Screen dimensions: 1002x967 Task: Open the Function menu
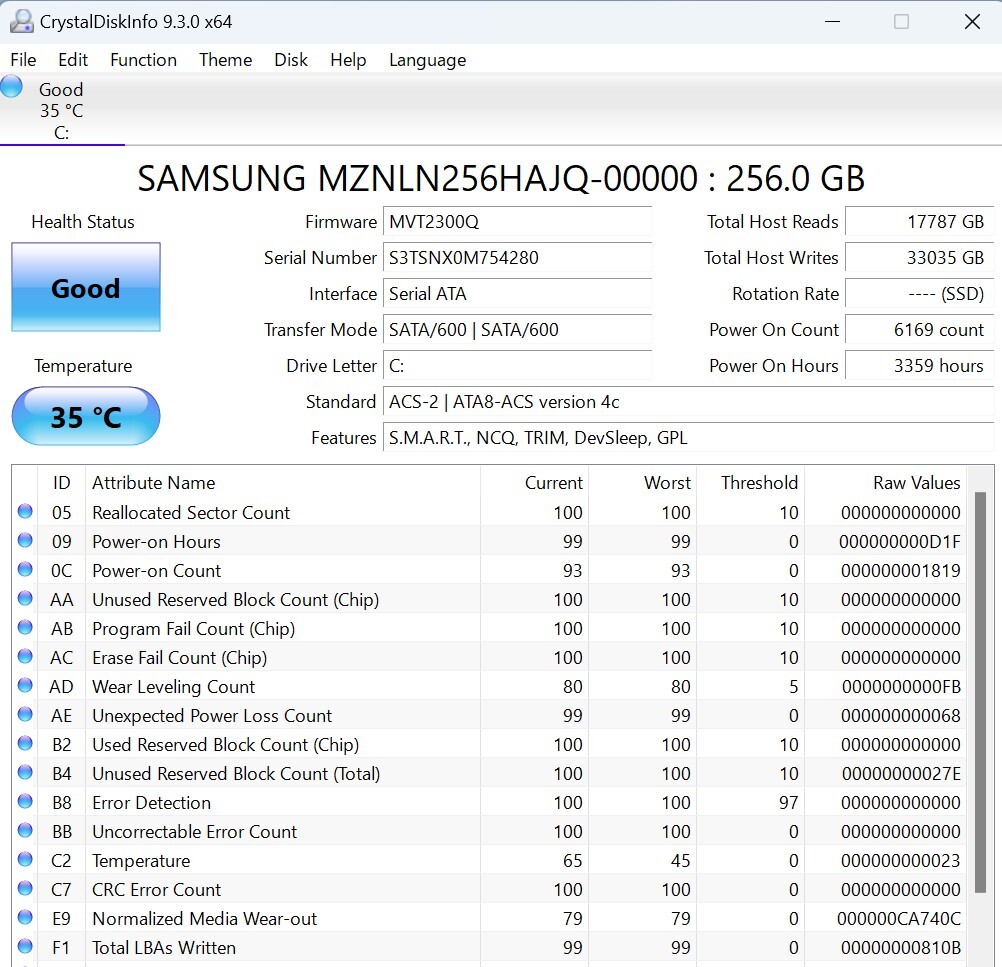143,60
